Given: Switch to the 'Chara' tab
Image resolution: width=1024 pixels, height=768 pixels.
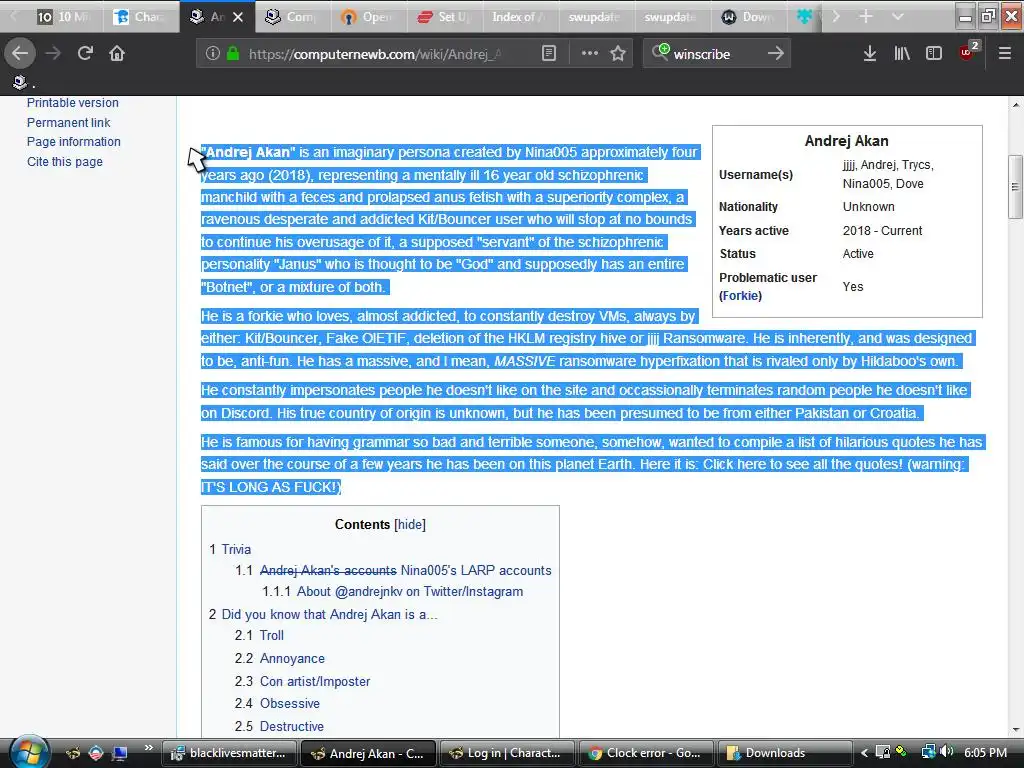Looking at the screenshot, I should [x=139, y=17].
